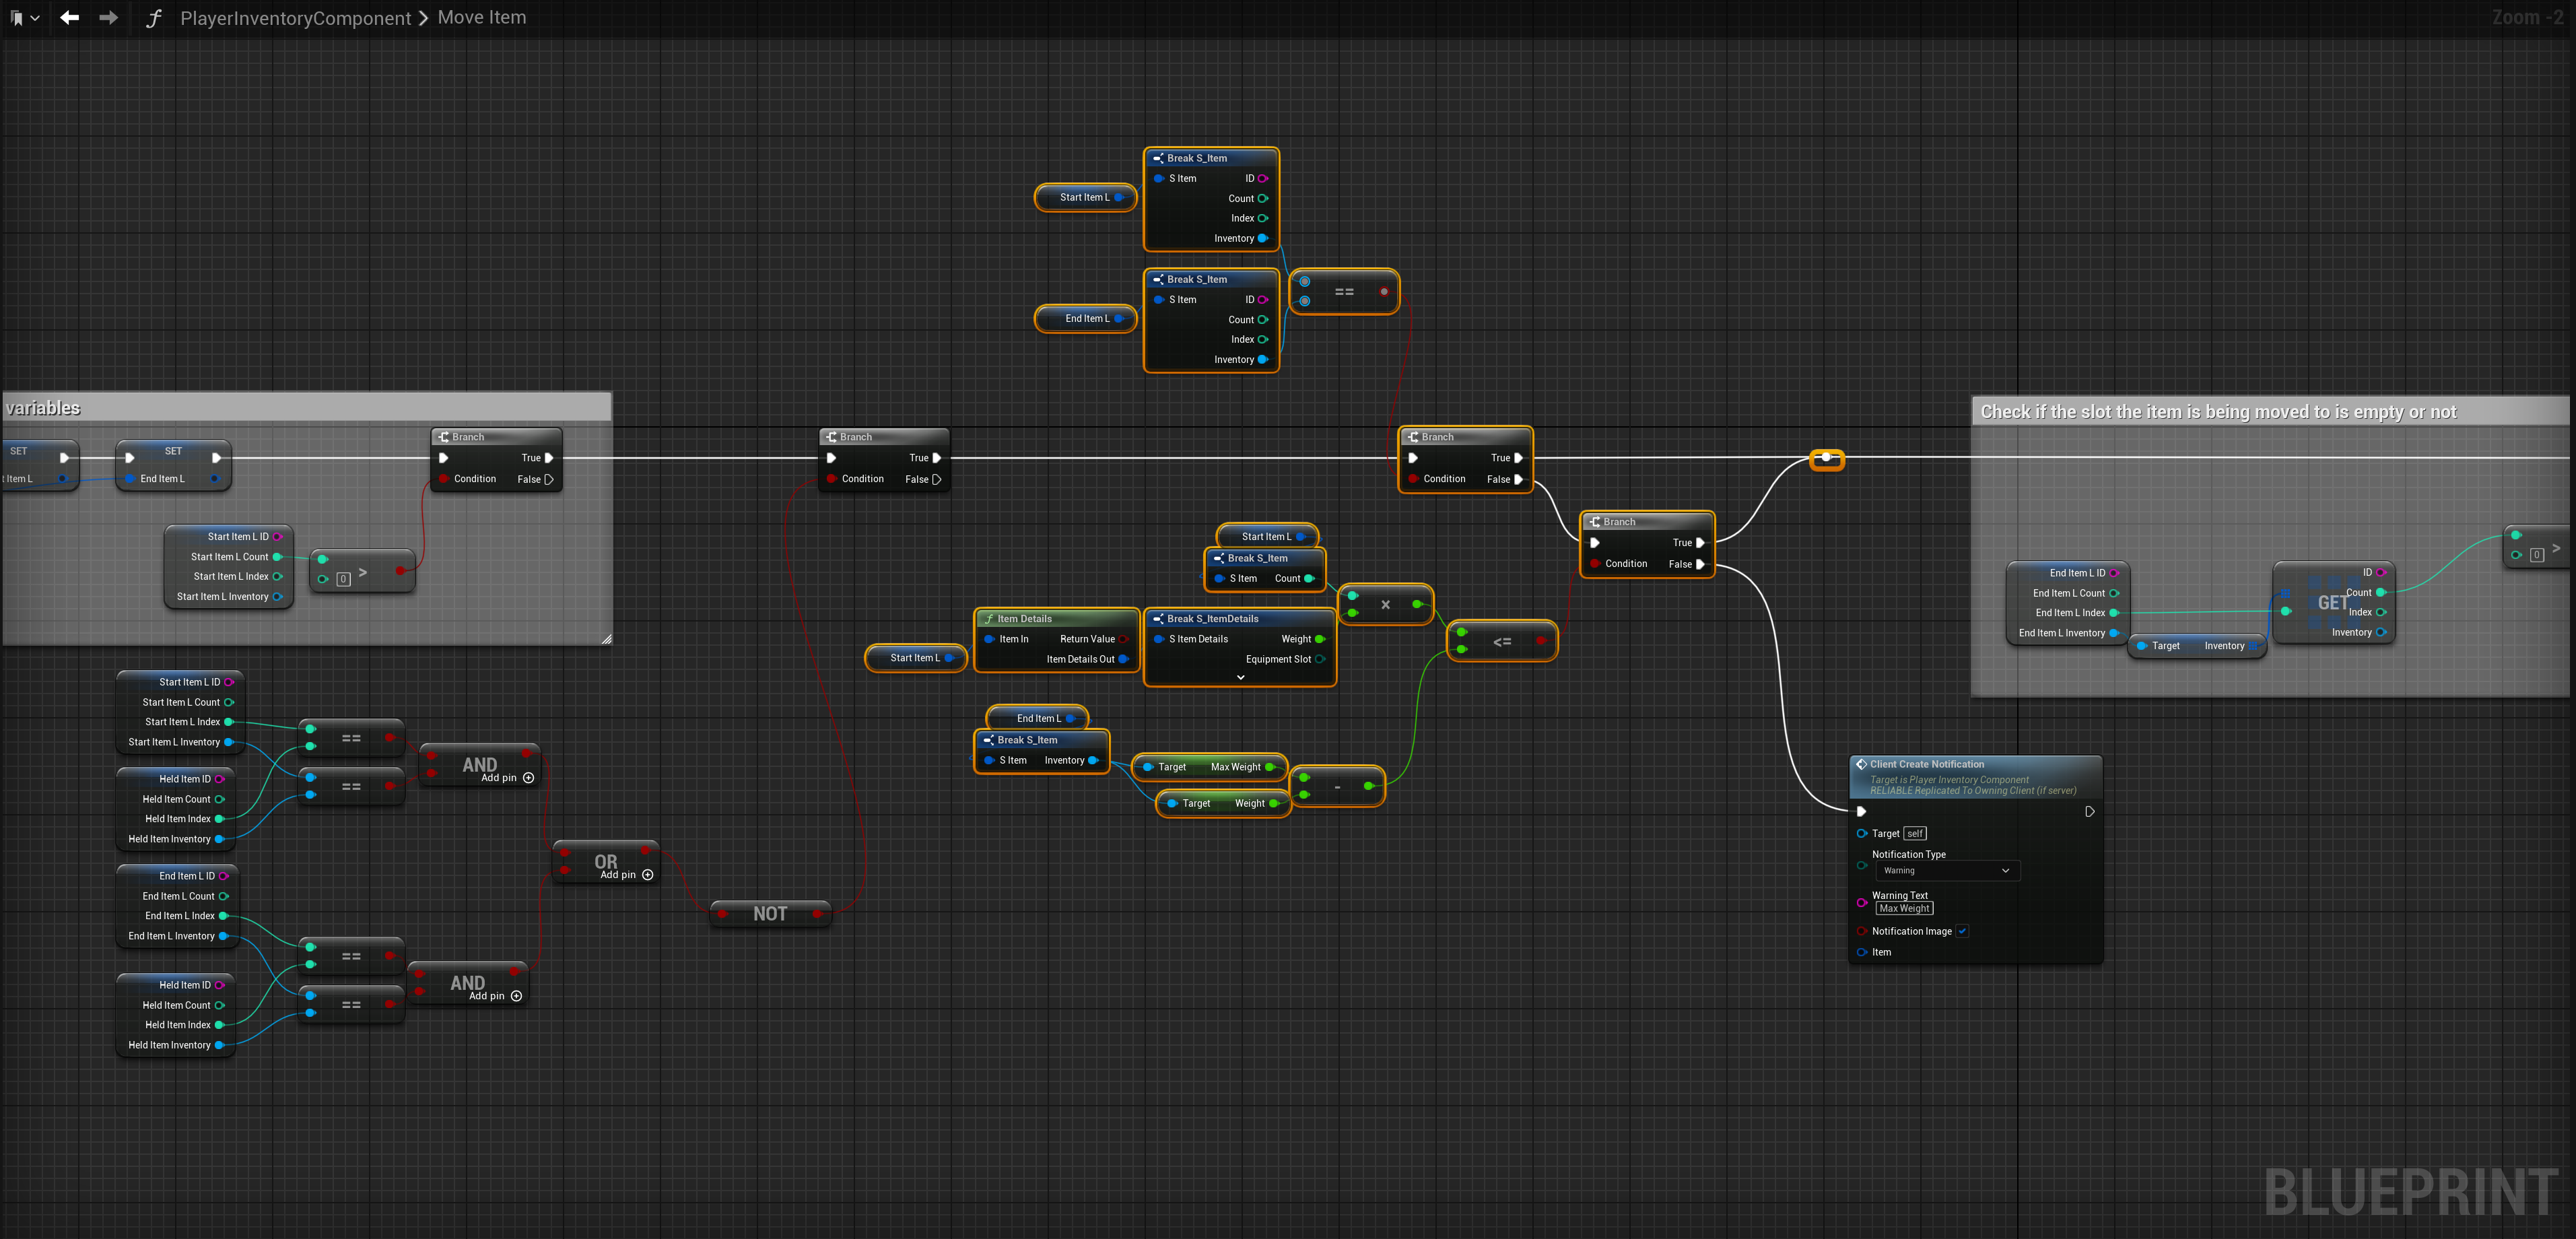Add a pin to the lower AND node
Image resolution: width=2576 pixels, height=1239 pixels.
click(516, 996)
